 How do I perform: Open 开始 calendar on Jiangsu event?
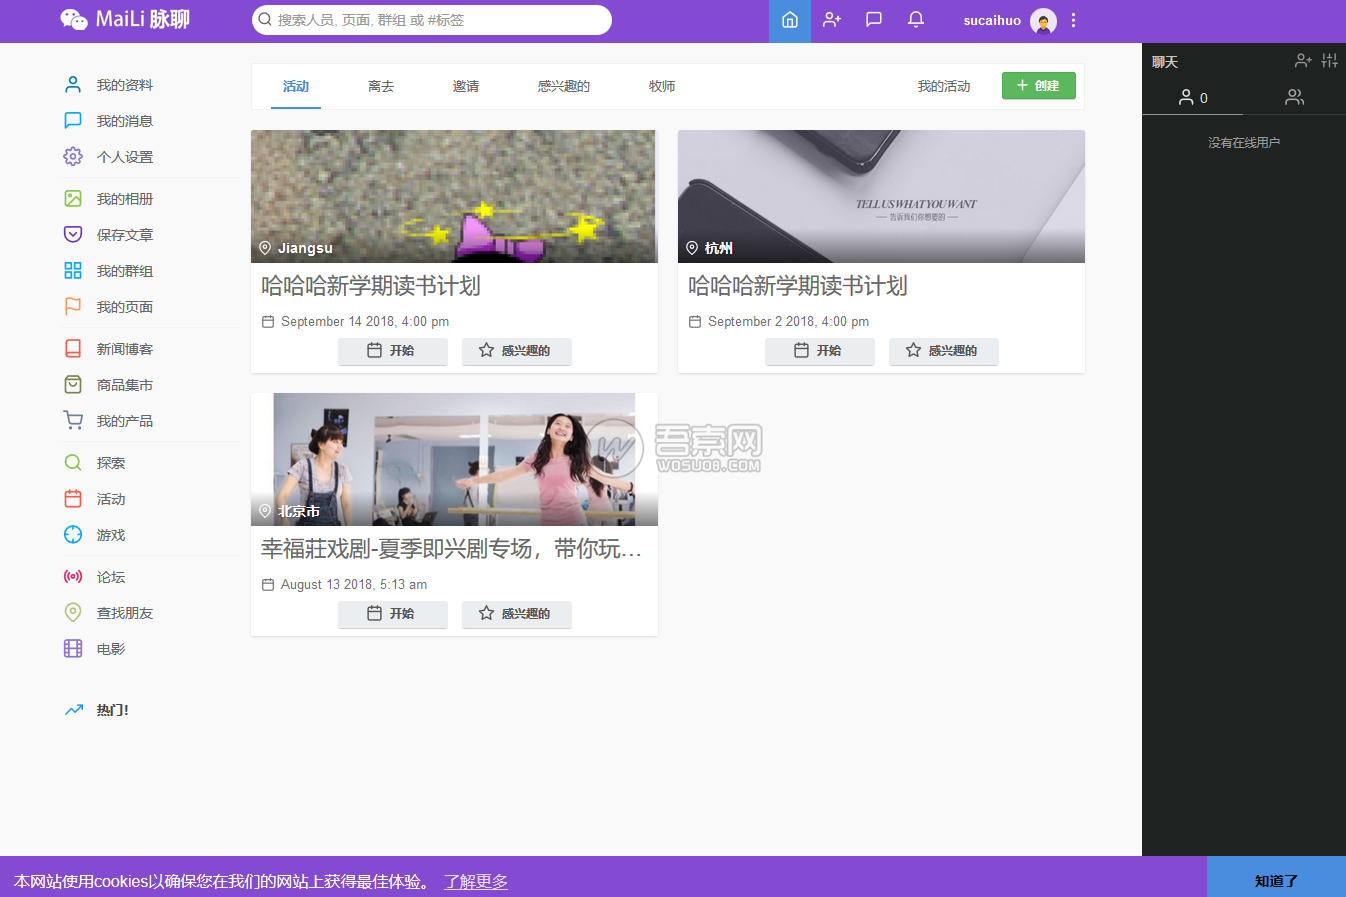pos(392,351)
